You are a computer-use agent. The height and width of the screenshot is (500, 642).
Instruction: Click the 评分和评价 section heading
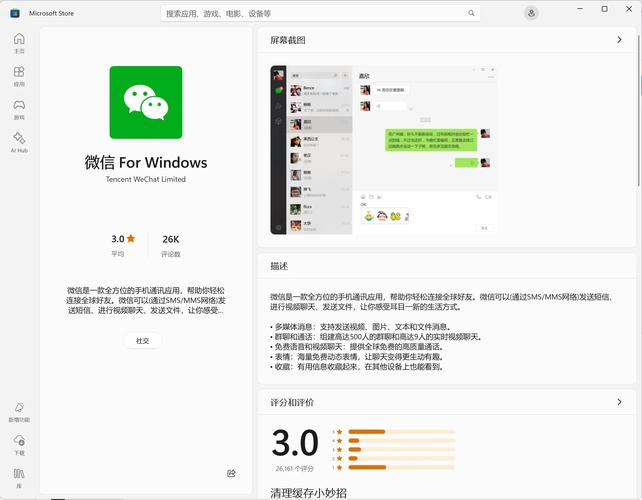tap(292, 403)
